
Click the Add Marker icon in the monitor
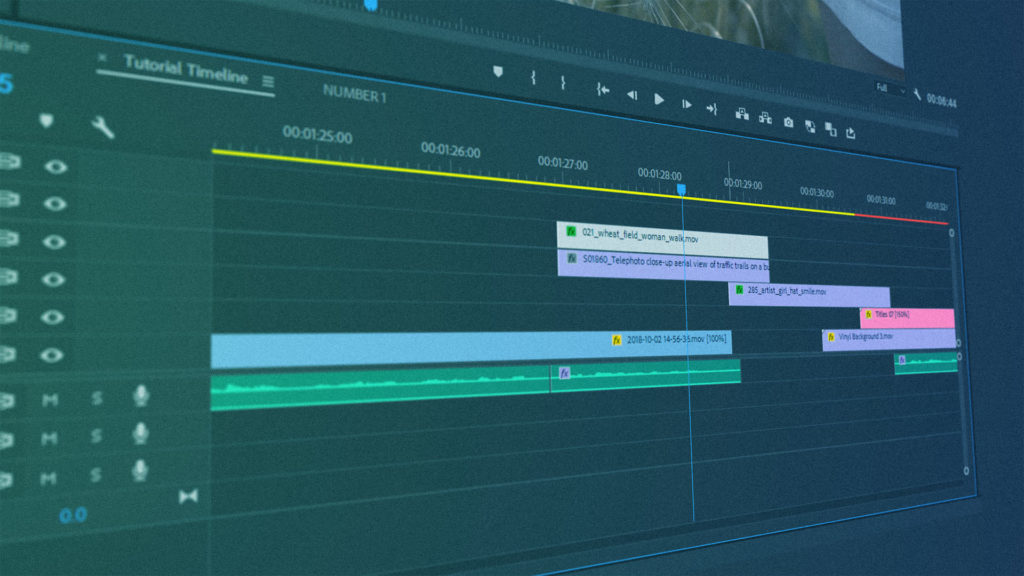(498, 72)
